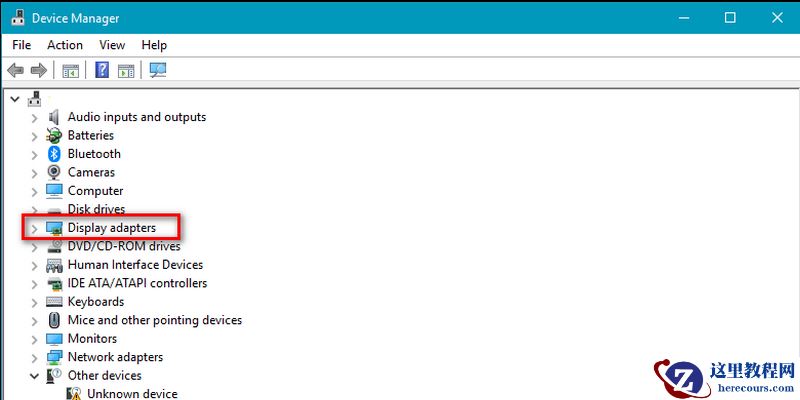Click the root computer node icon
This screenshot has width=800, height=400.
[34, 98]
